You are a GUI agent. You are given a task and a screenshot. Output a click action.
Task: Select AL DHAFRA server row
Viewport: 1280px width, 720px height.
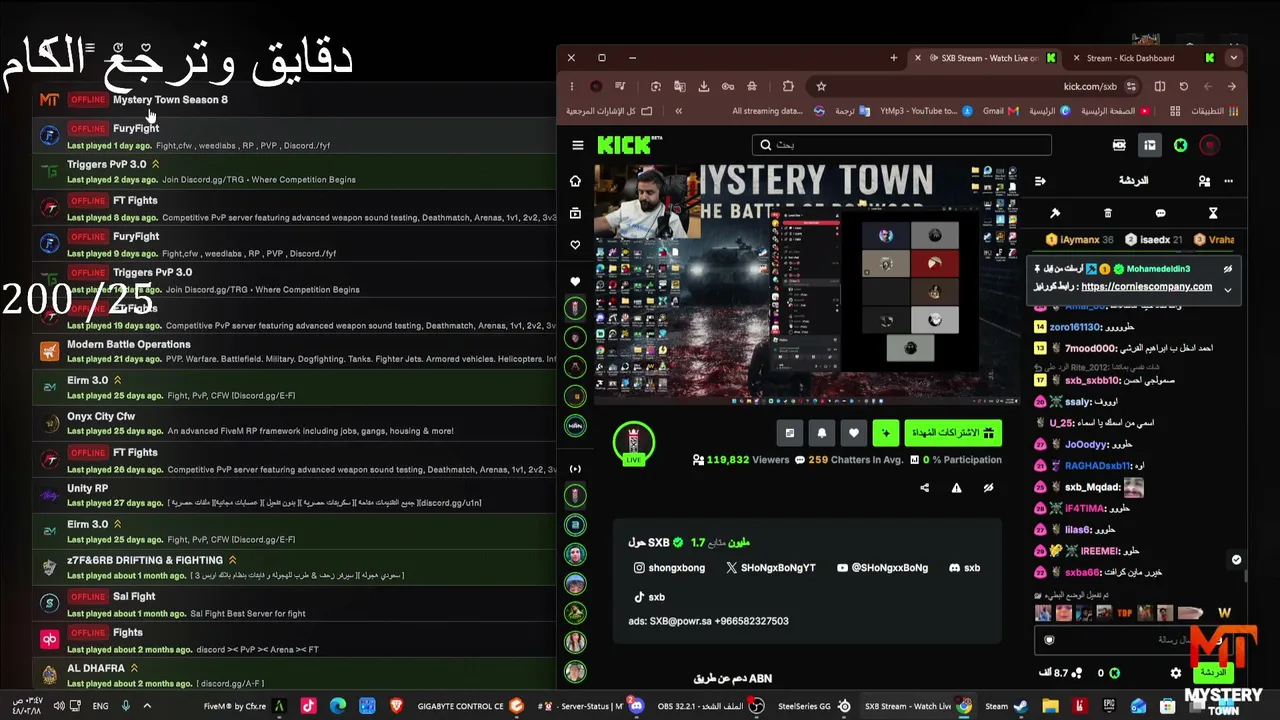(295, 675)
